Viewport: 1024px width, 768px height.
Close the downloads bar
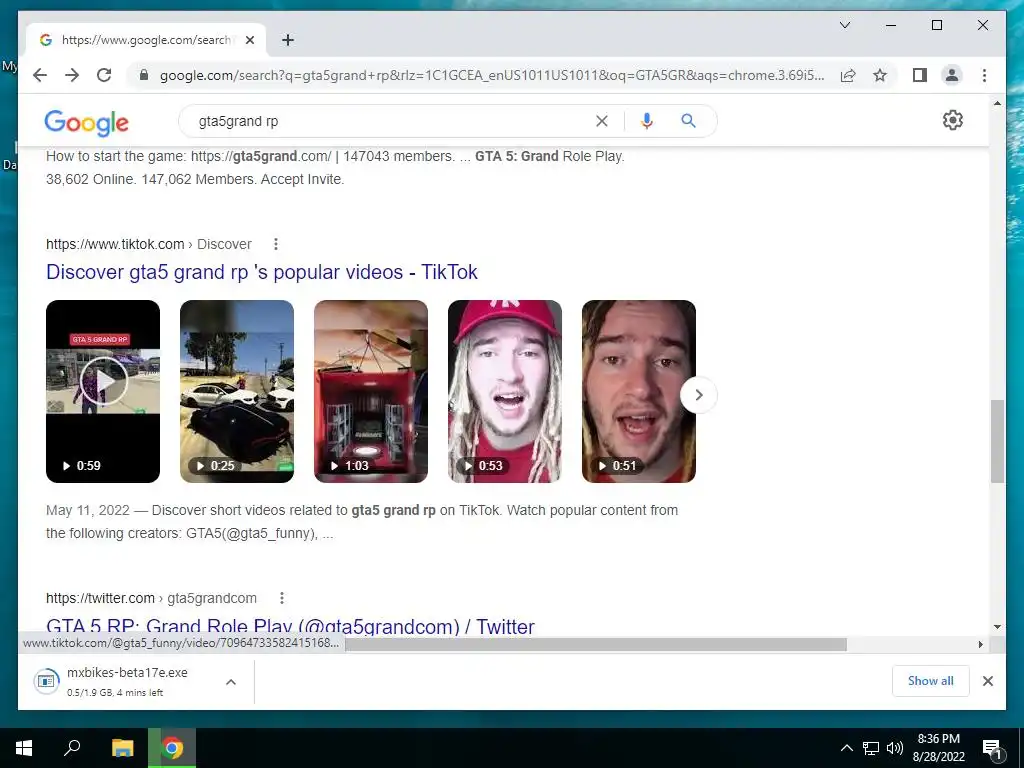point(987,680)
